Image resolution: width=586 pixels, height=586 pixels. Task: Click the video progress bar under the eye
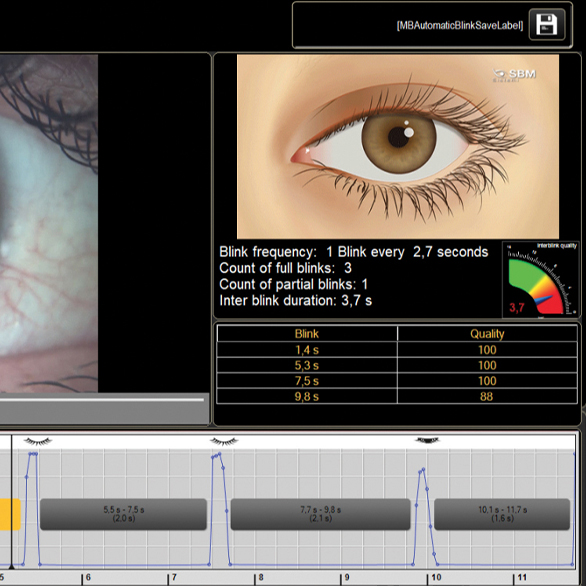(x=102, y=400)
